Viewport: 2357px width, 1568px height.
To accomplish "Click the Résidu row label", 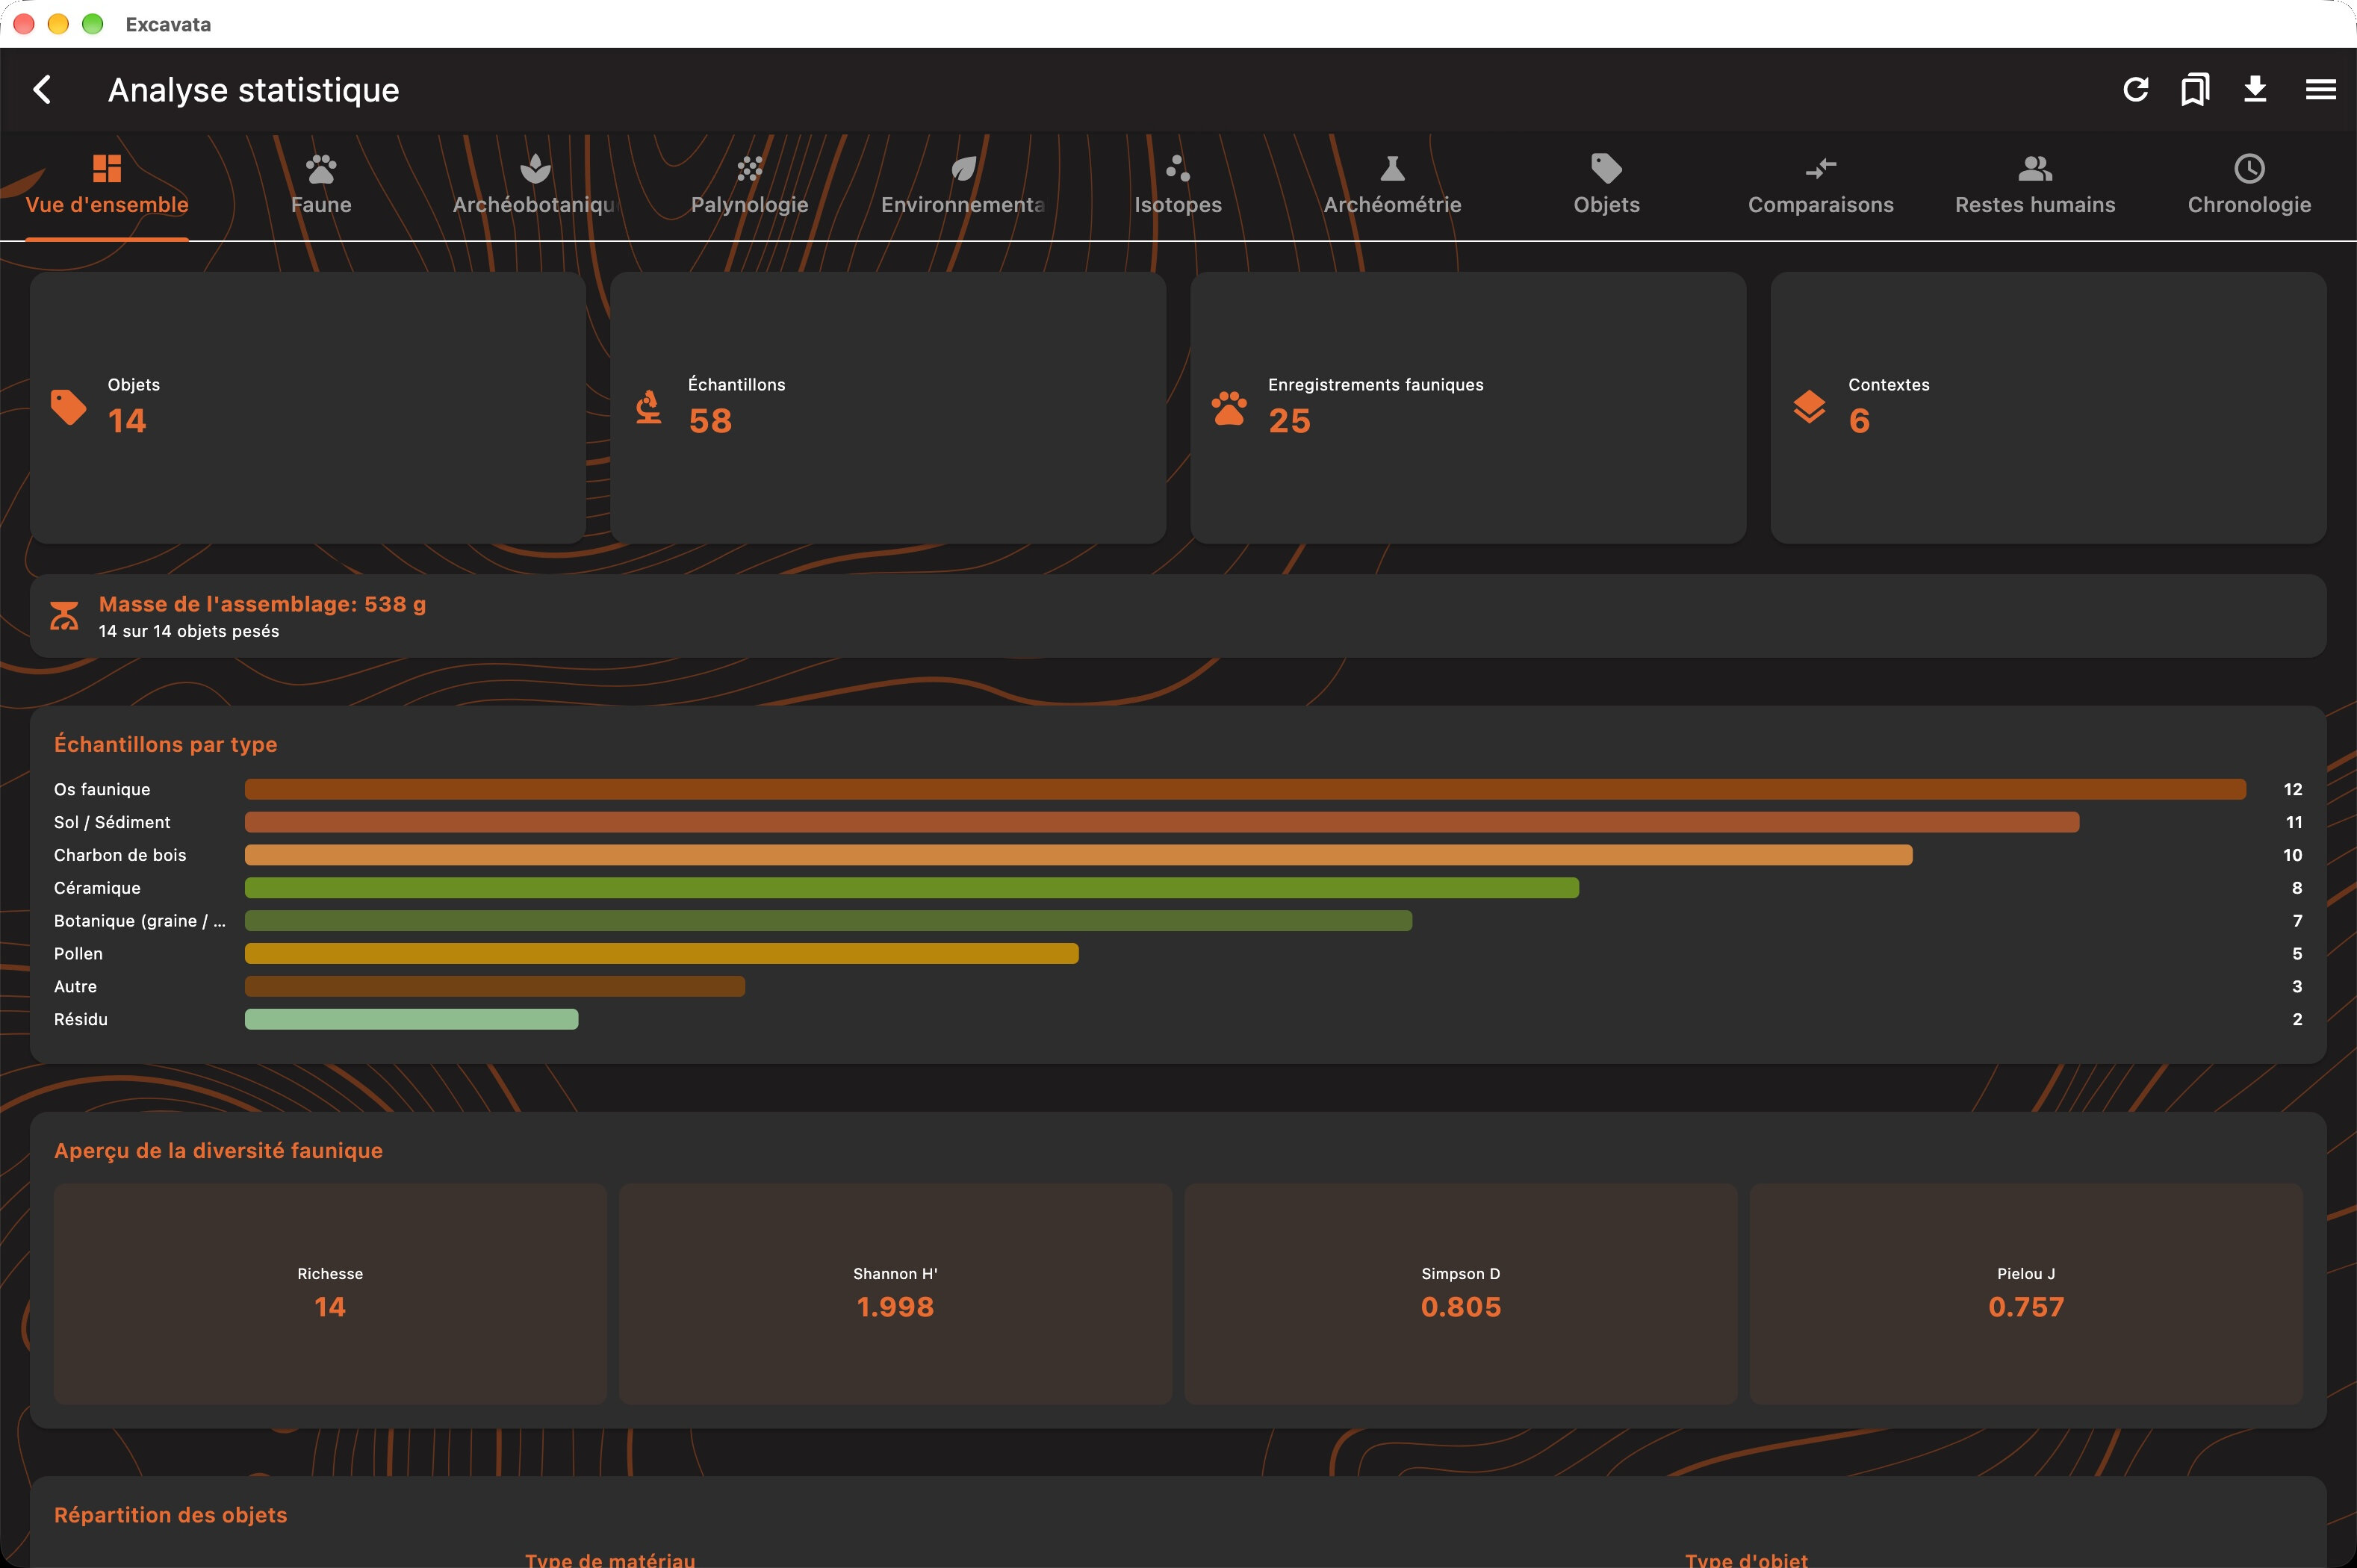I will click(81, 1019).
